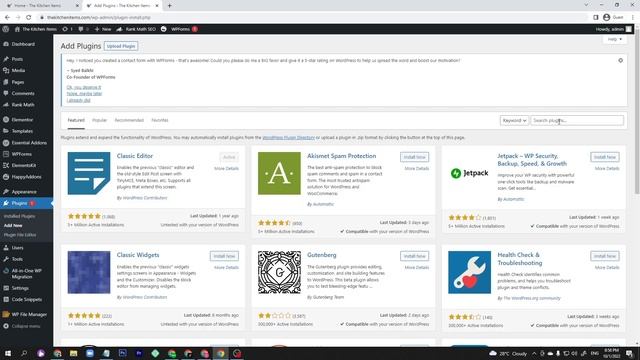640x360 pixels.
Task: Open a new browser tab
Action: [169, 6]
